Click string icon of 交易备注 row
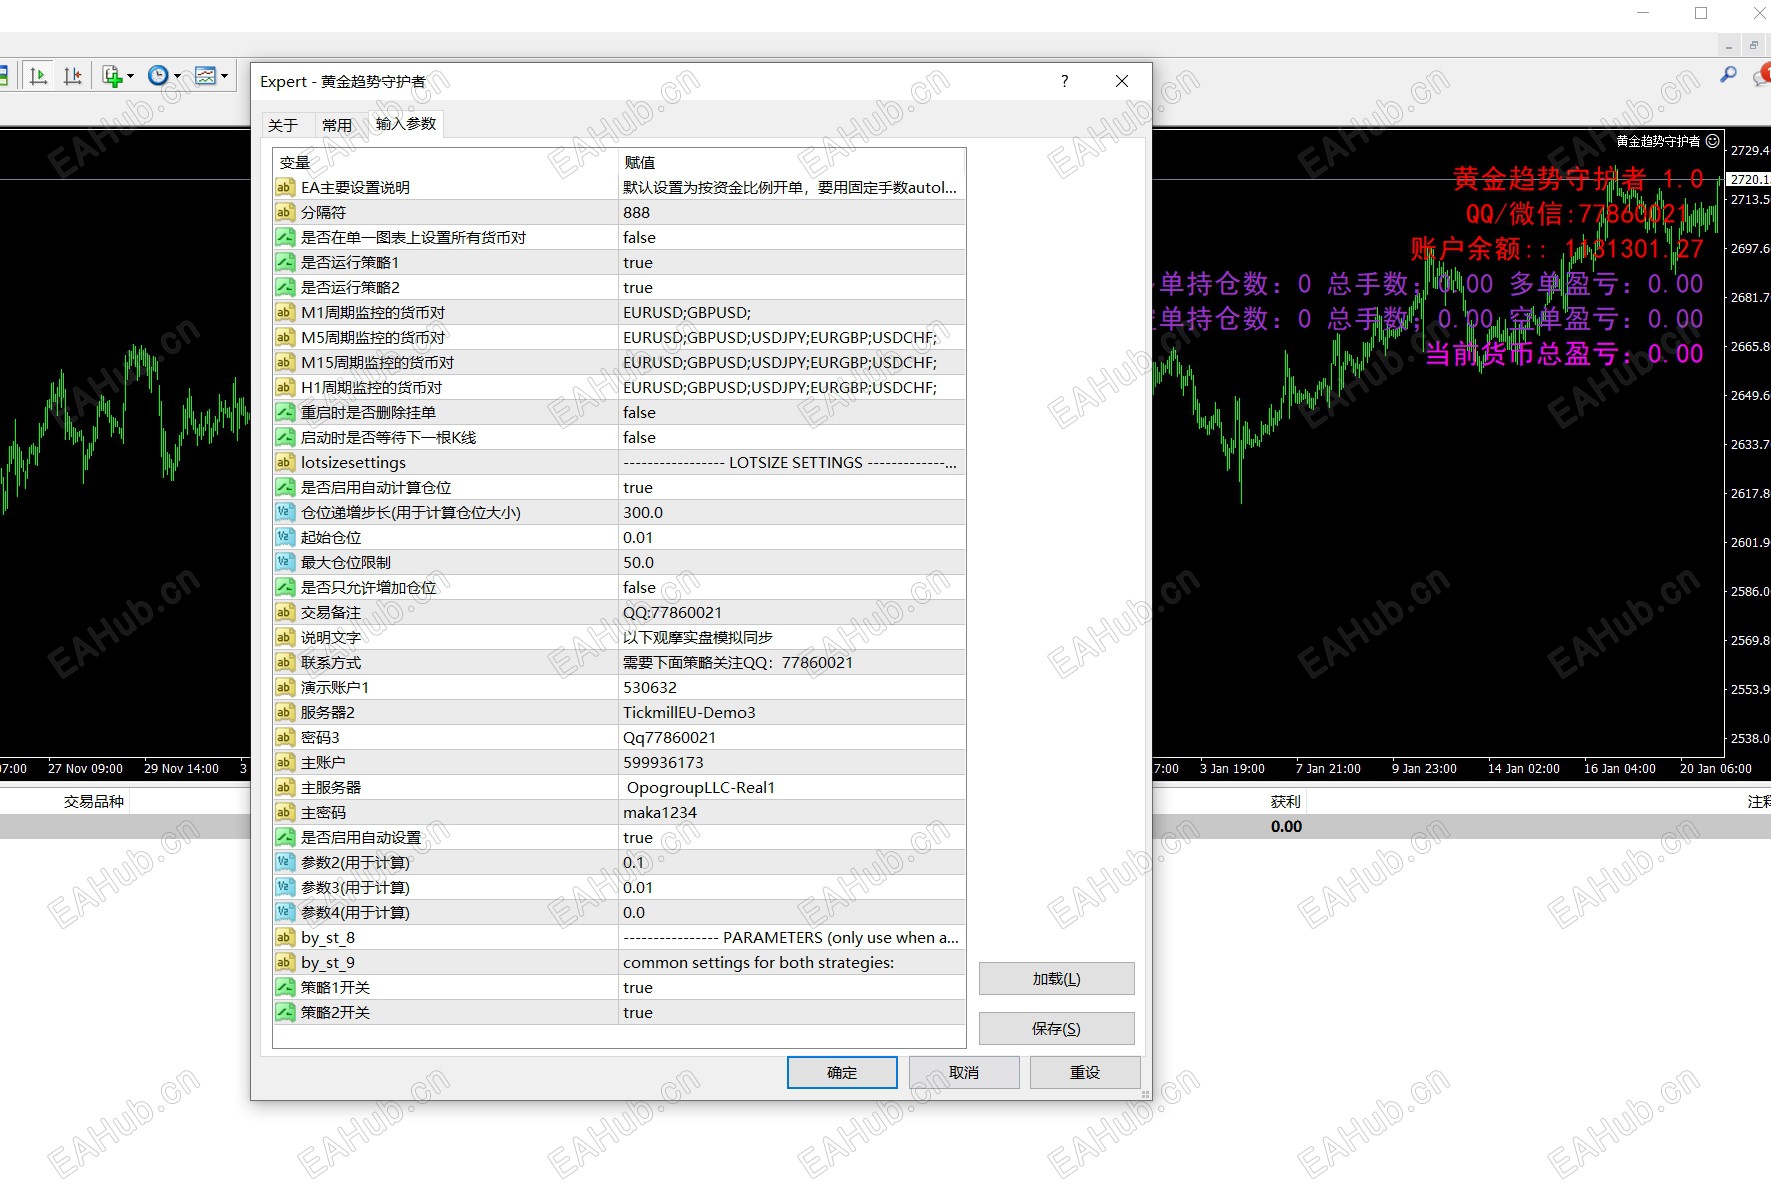1771x1191 pixels. tap(285, 612)
